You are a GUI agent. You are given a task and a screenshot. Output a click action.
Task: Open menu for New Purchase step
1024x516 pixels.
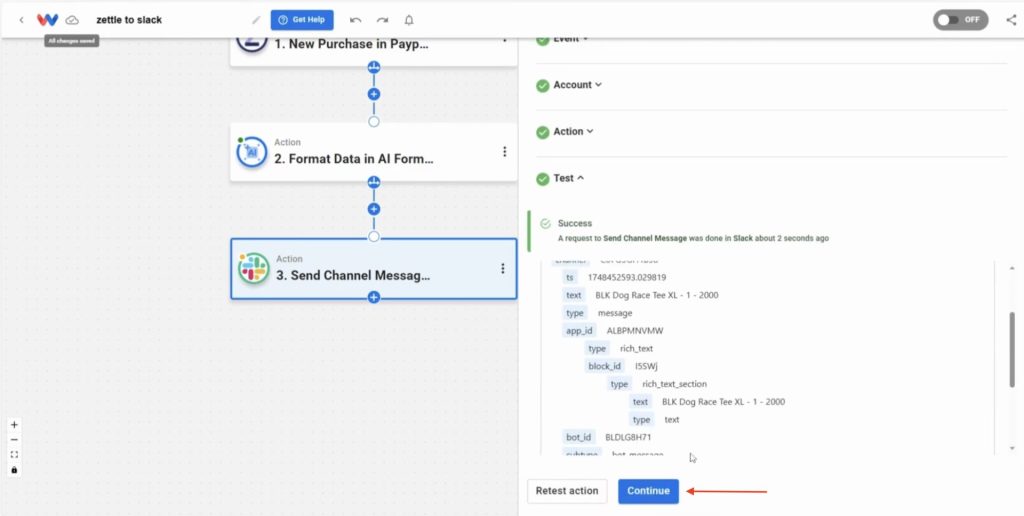coord(504,40)
